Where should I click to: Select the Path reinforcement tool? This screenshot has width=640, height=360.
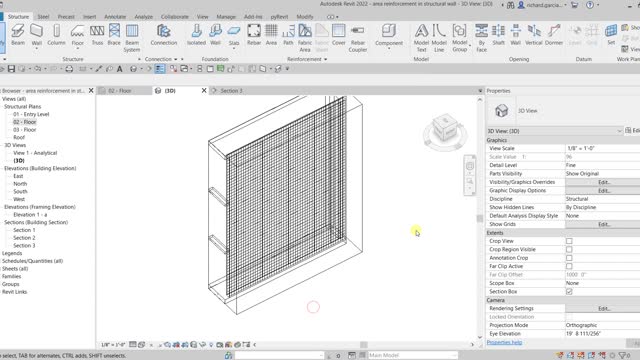click(288, 35)
